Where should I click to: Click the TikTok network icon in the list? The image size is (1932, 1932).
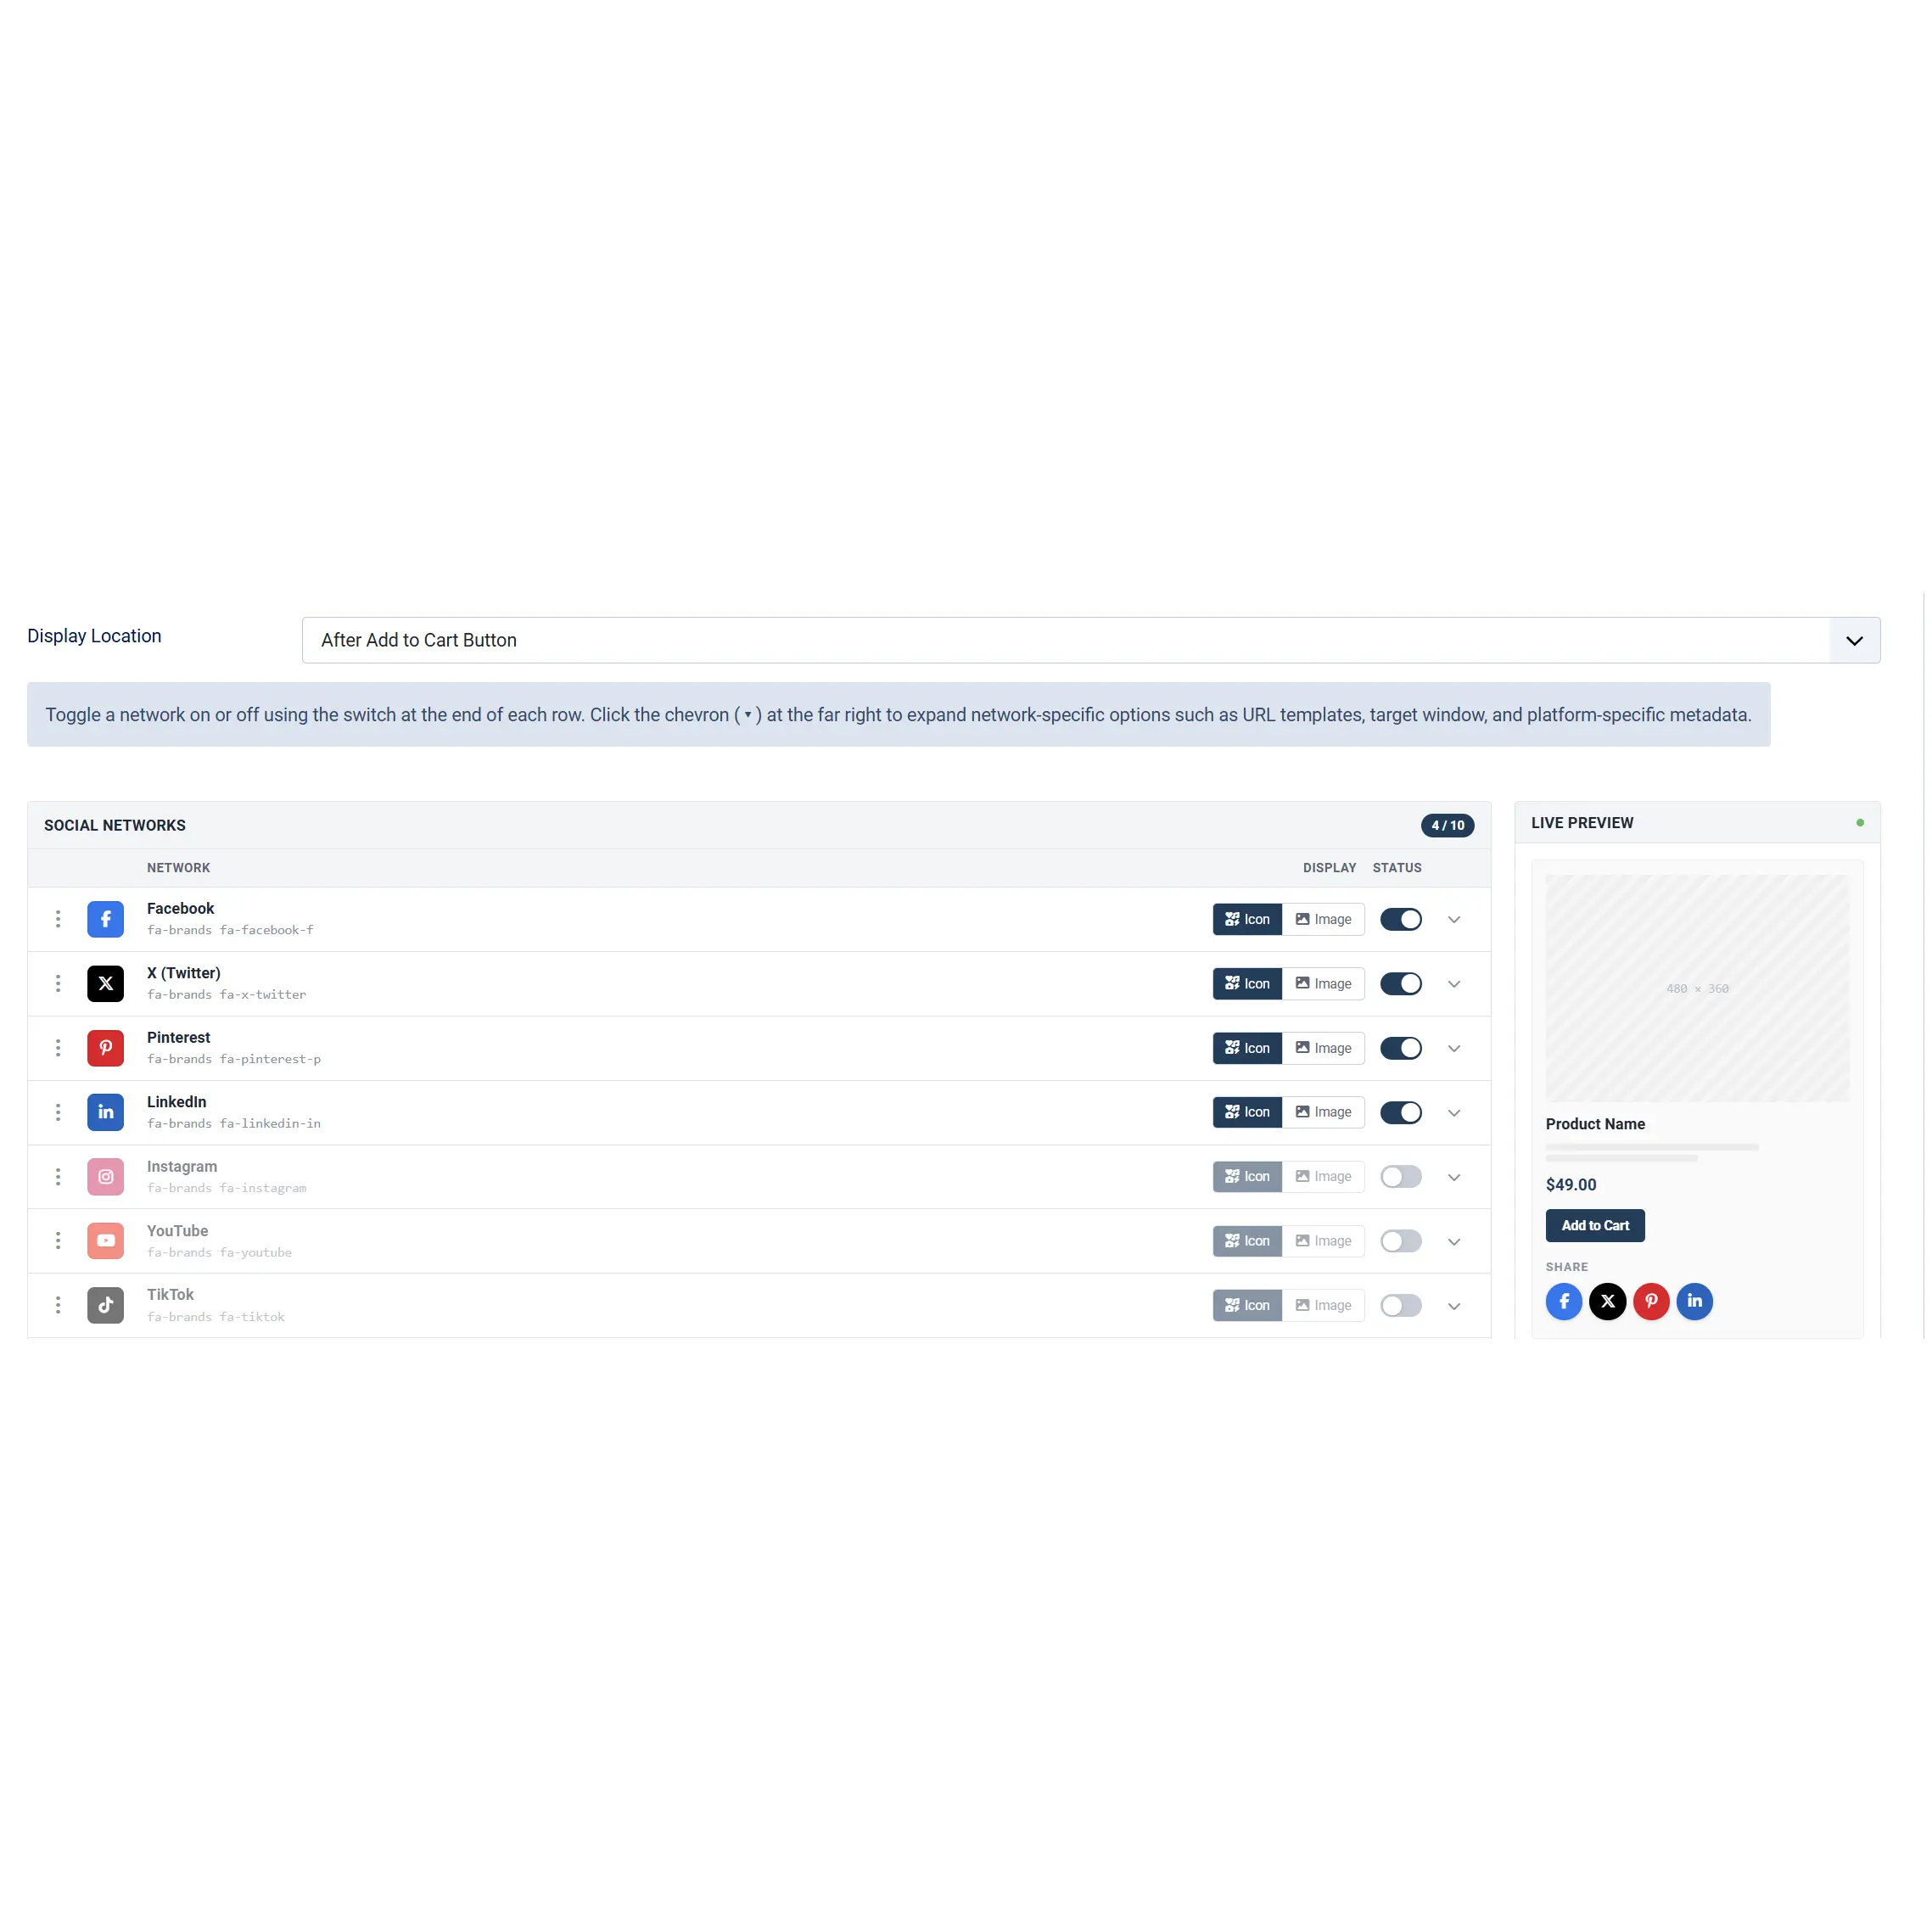[105, 1305]
